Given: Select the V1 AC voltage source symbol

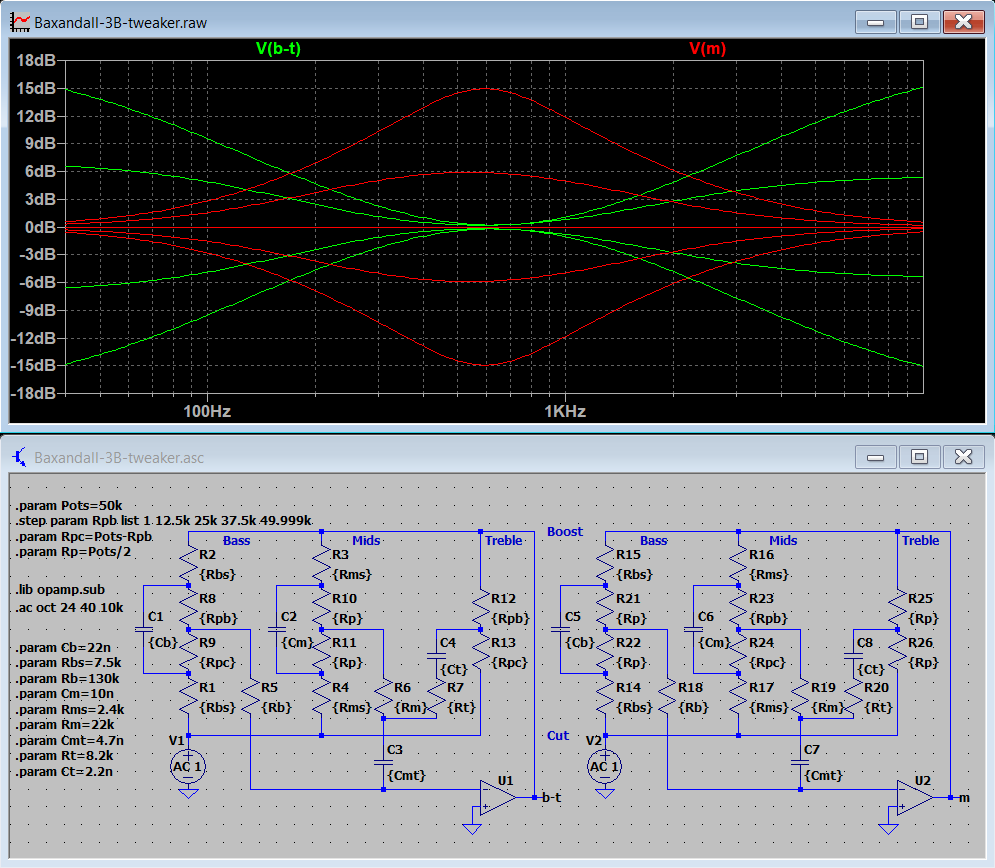Looking at the screenshot, I should pyautogui.click(x=188, y=766).
